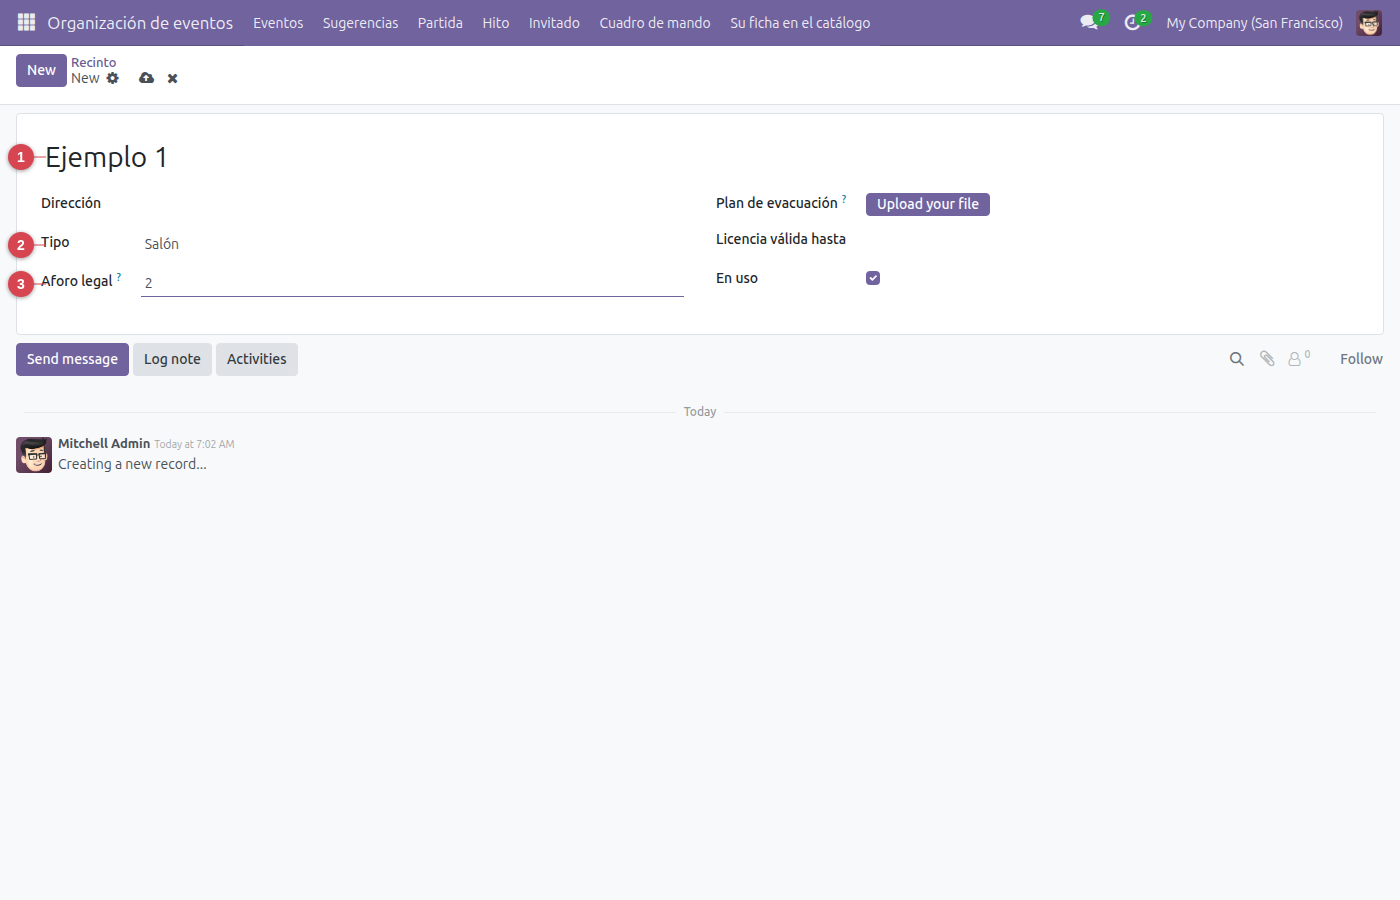
Task: Click the New record button
Action: point(41,70)
